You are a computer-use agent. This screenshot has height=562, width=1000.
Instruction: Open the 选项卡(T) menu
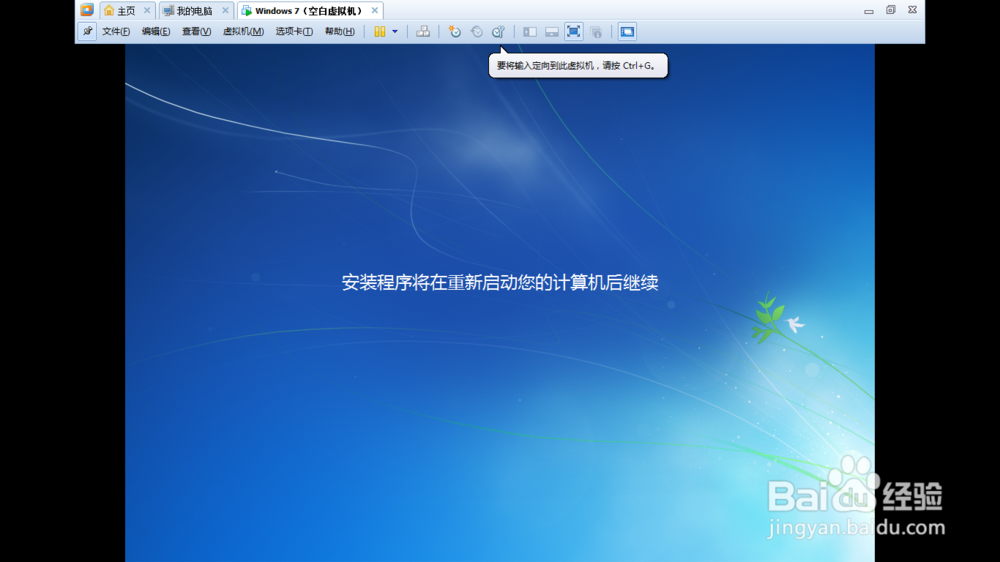(294, 31)
